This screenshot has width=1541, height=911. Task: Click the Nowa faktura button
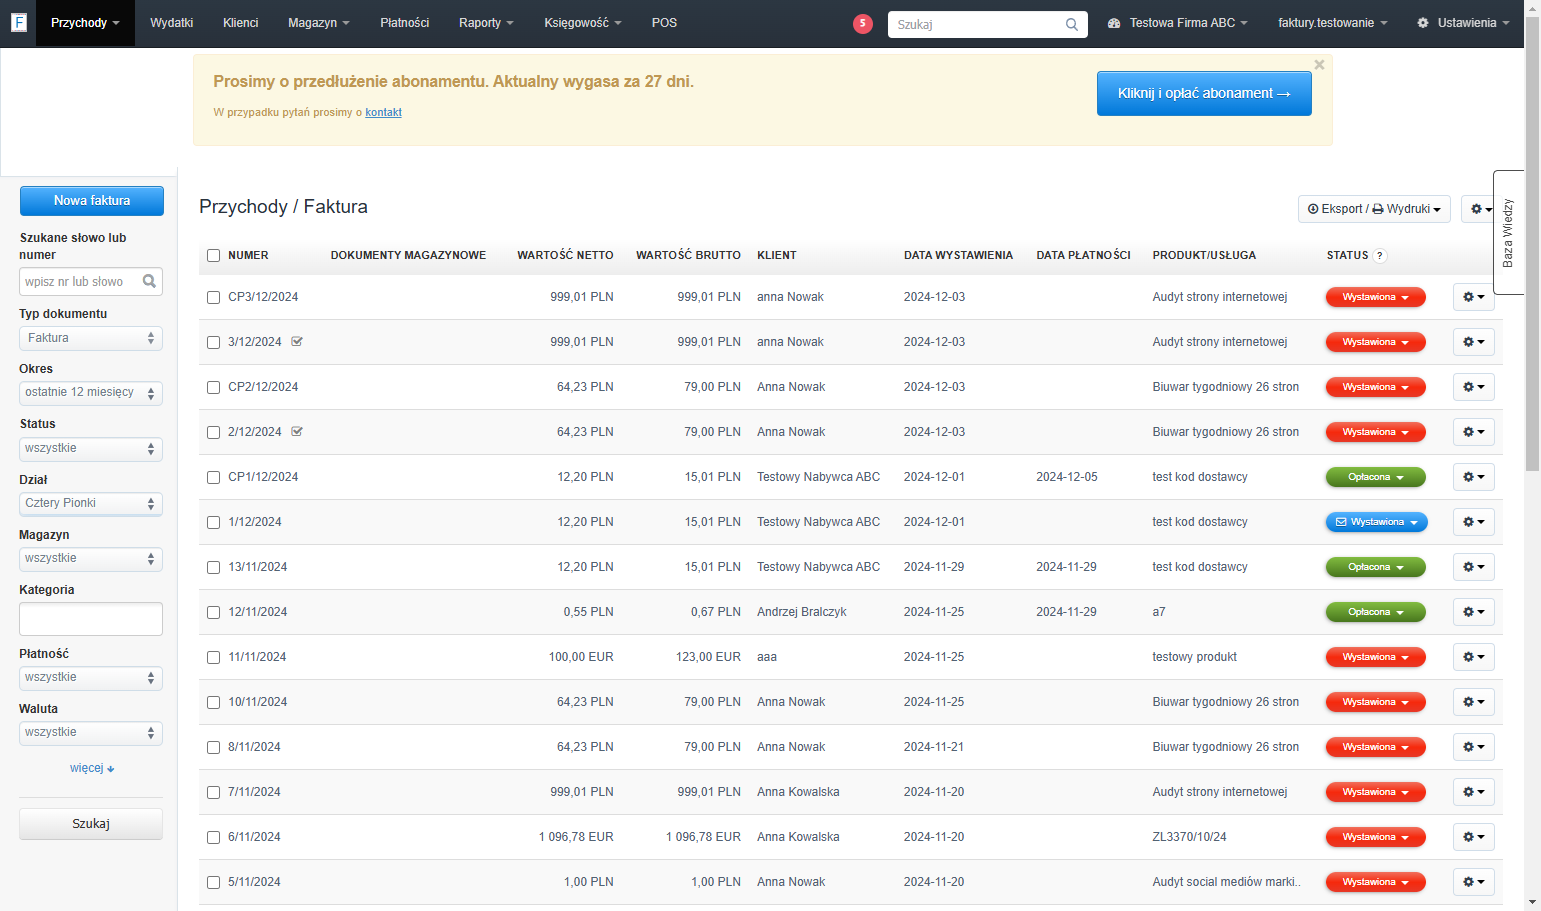pyautogui.click(x=92, y=201)
